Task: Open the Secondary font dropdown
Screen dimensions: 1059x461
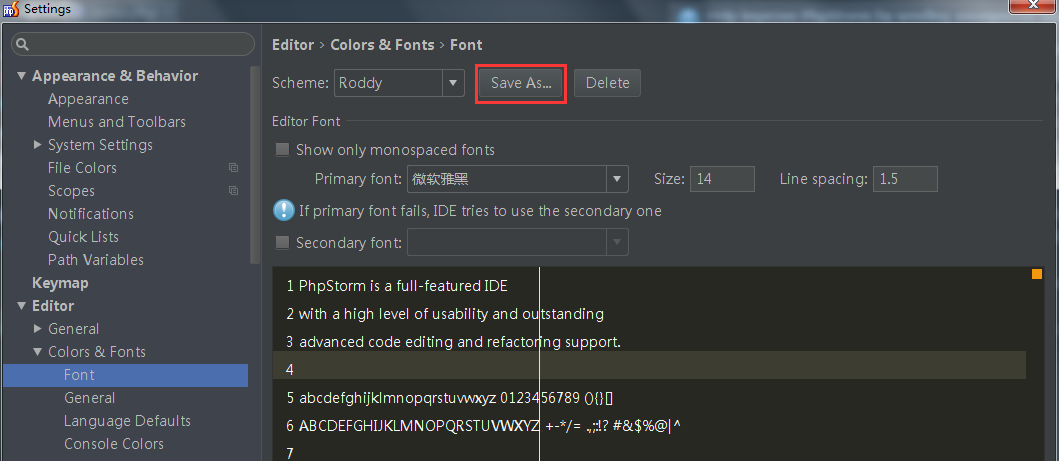Action: (x=617, y=242)
